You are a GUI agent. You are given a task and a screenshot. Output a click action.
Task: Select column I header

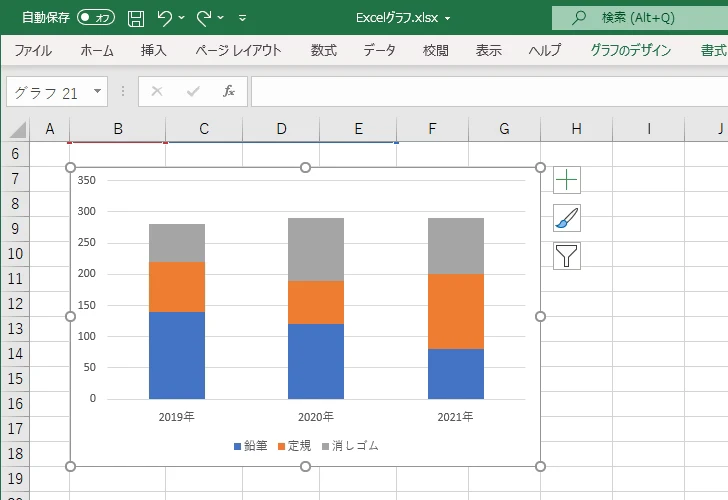[649, 129]
